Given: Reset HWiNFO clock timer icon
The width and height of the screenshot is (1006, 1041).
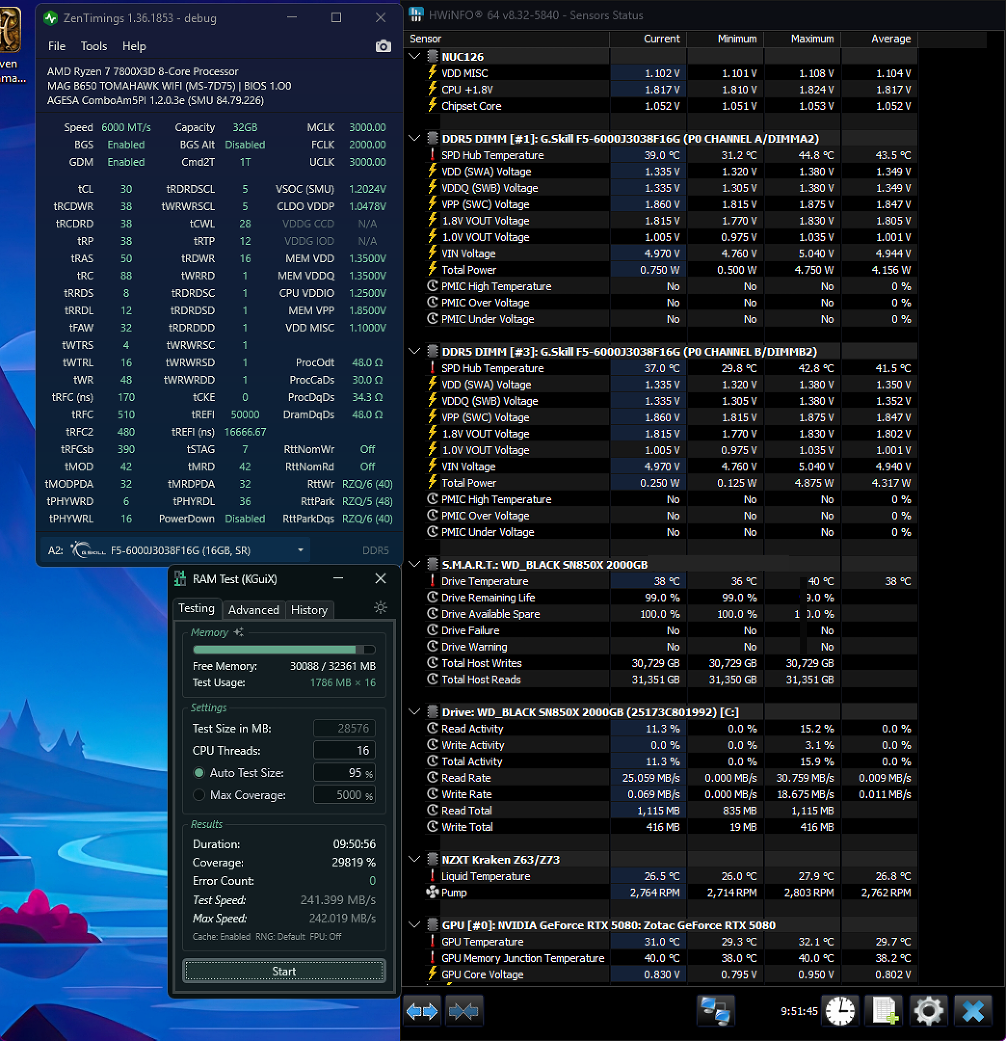Looking at the screenshot, I should (x=841, y=1011).
